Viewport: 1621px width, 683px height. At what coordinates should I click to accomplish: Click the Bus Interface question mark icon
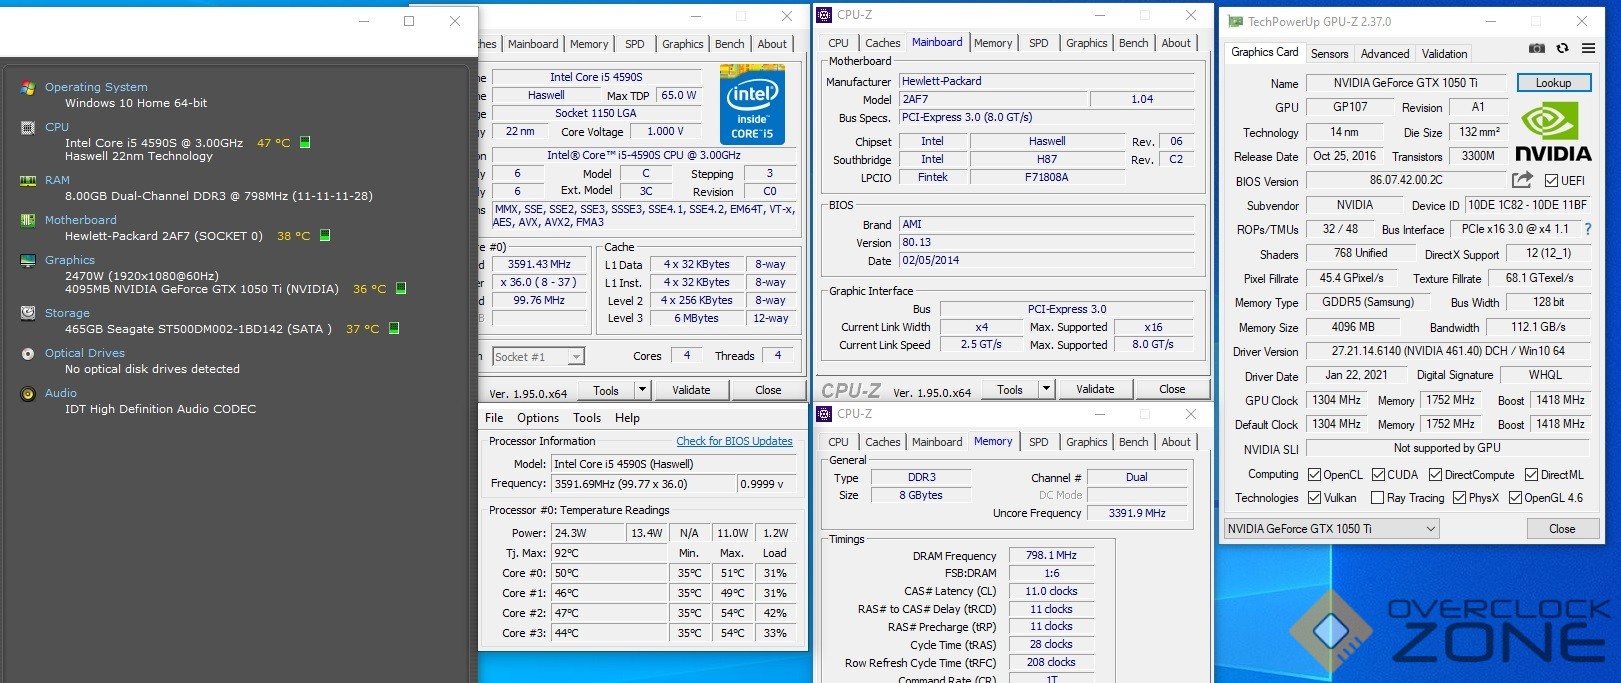coord(1587,229)
